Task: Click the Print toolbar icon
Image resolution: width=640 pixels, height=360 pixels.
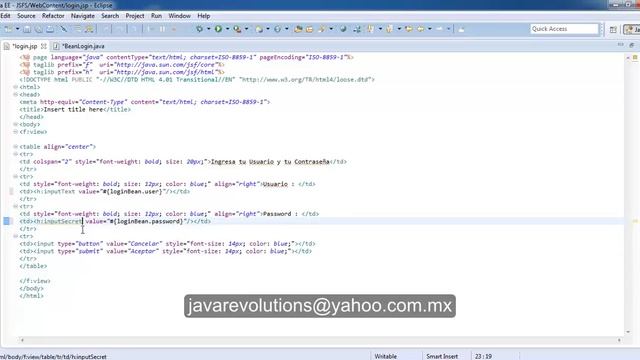Action: (50, 29)
